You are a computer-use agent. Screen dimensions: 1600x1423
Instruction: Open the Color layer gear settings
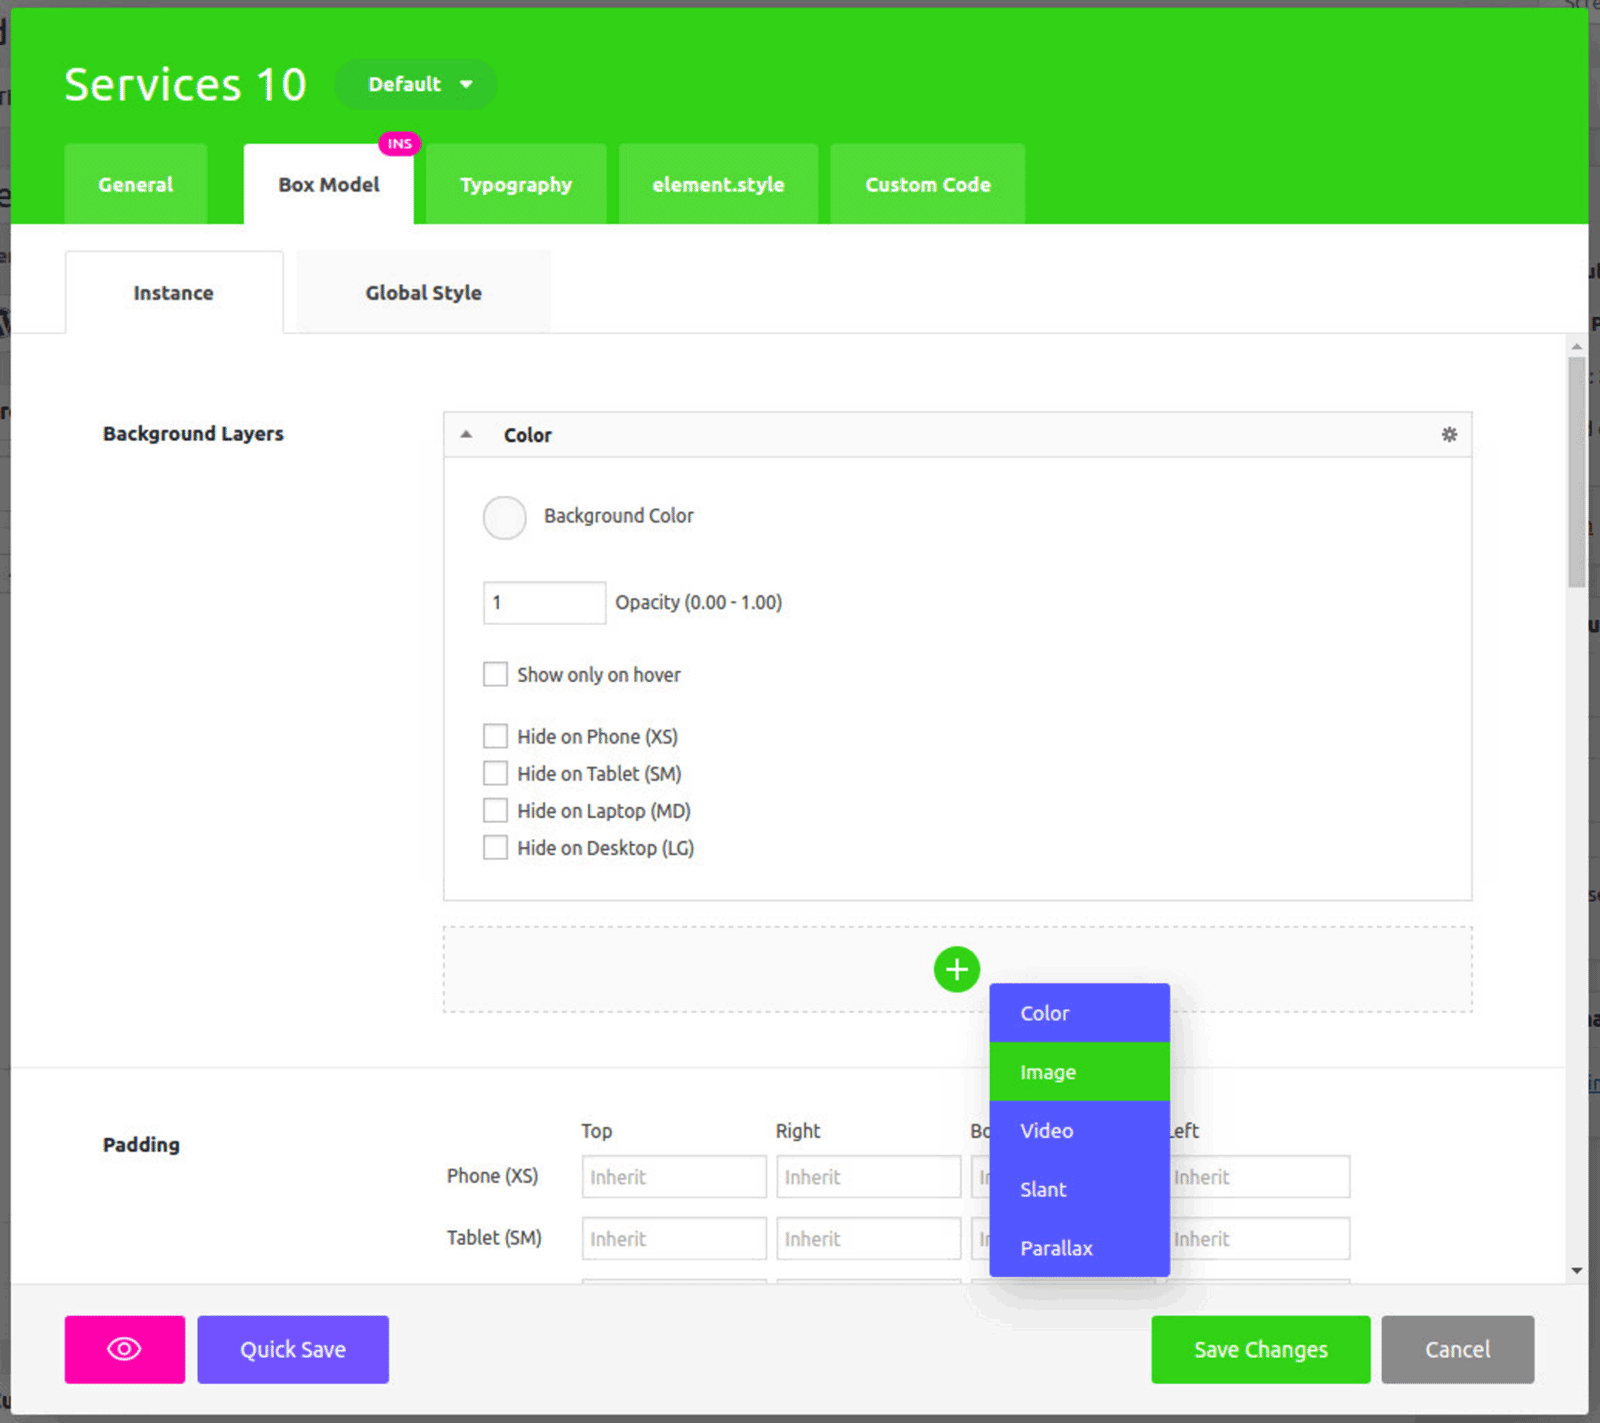(x=1449, y=434)
